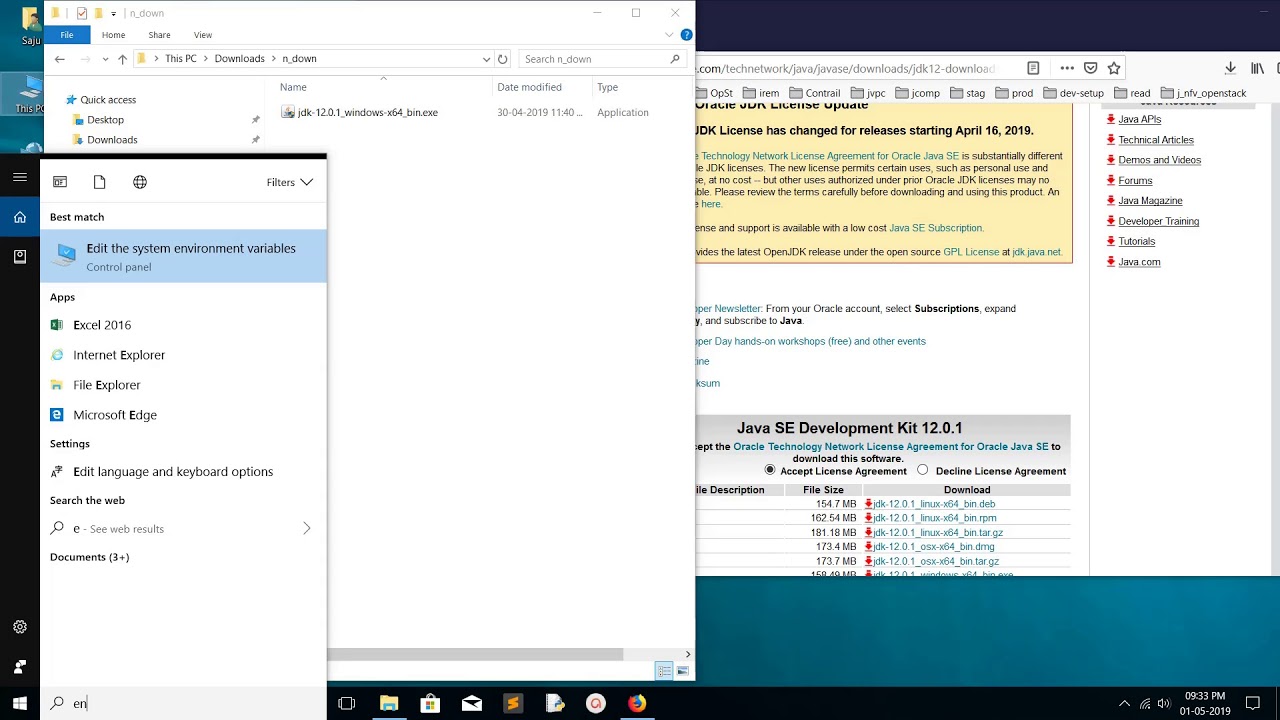Expand the File Explorer ribbon chevron
This screenshot has width=1280, height=720.
(669, 35)
